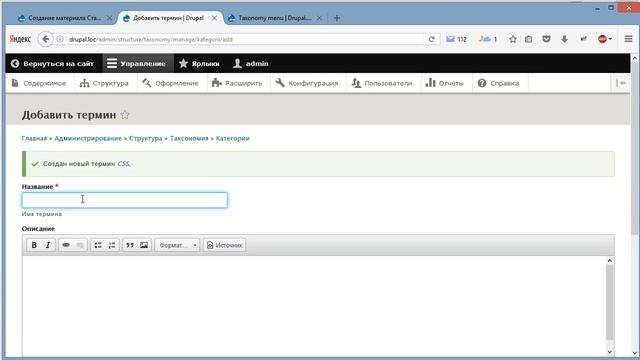Toggle admin toolbar orientation icon
This screenshot has width=640, height=360.
point(621,83)
